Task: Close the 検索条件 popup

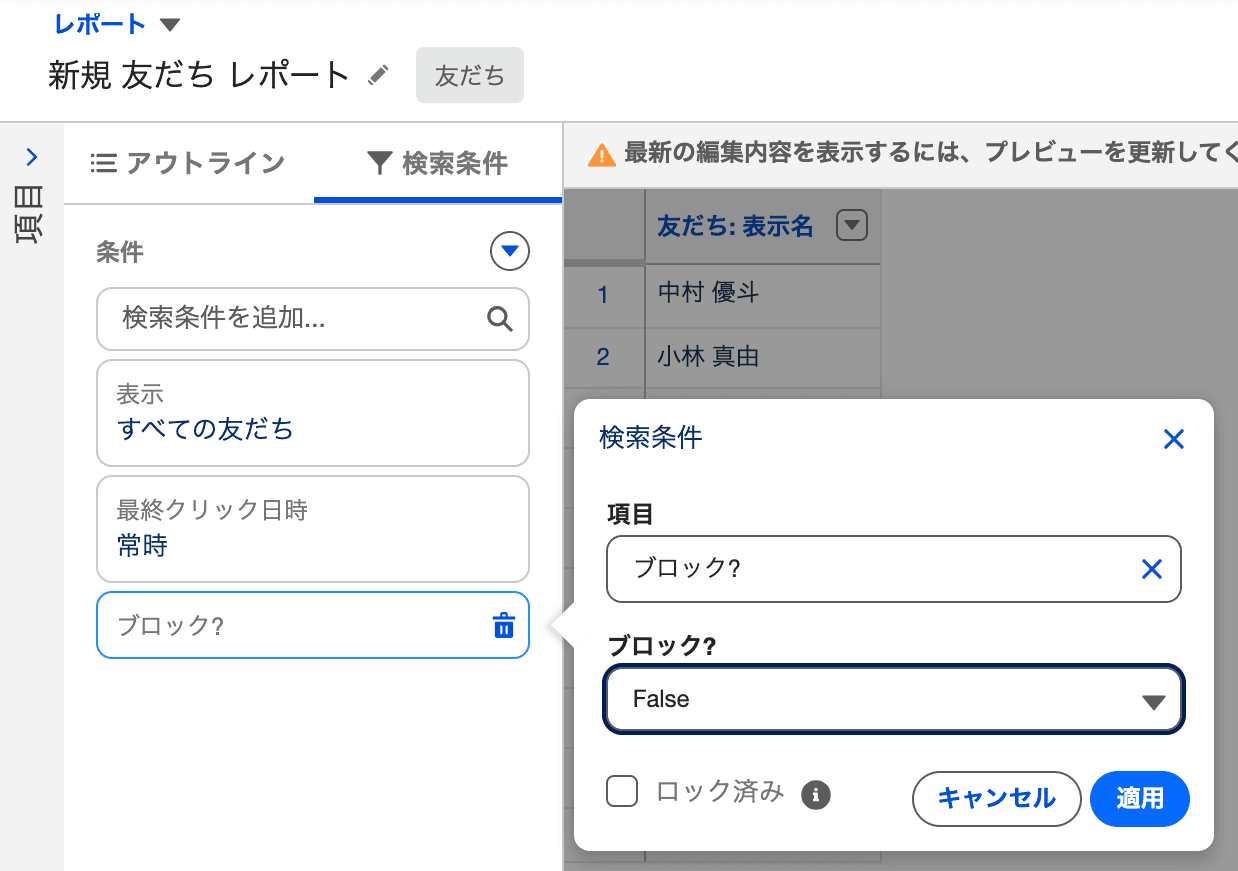Action: coord(1174,439)
